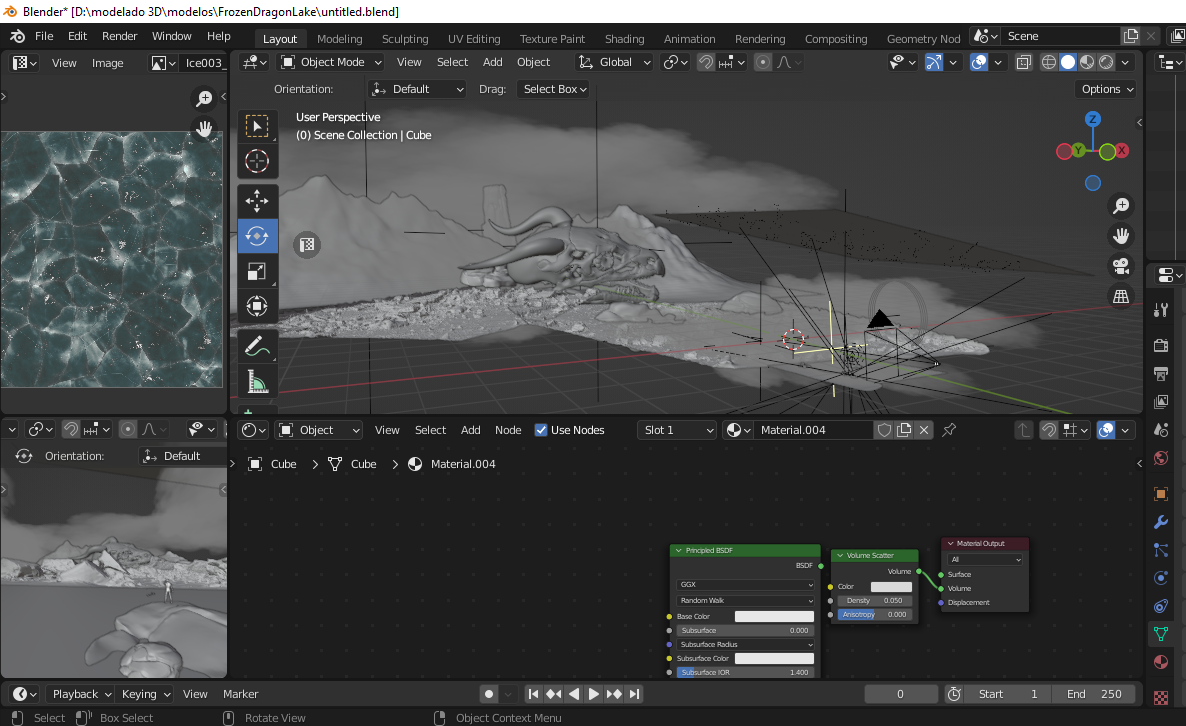Switch to the Shading workspace tab
Viewport: 1186px width, 726px height.
pyautogui.click(x=624, y=39)
